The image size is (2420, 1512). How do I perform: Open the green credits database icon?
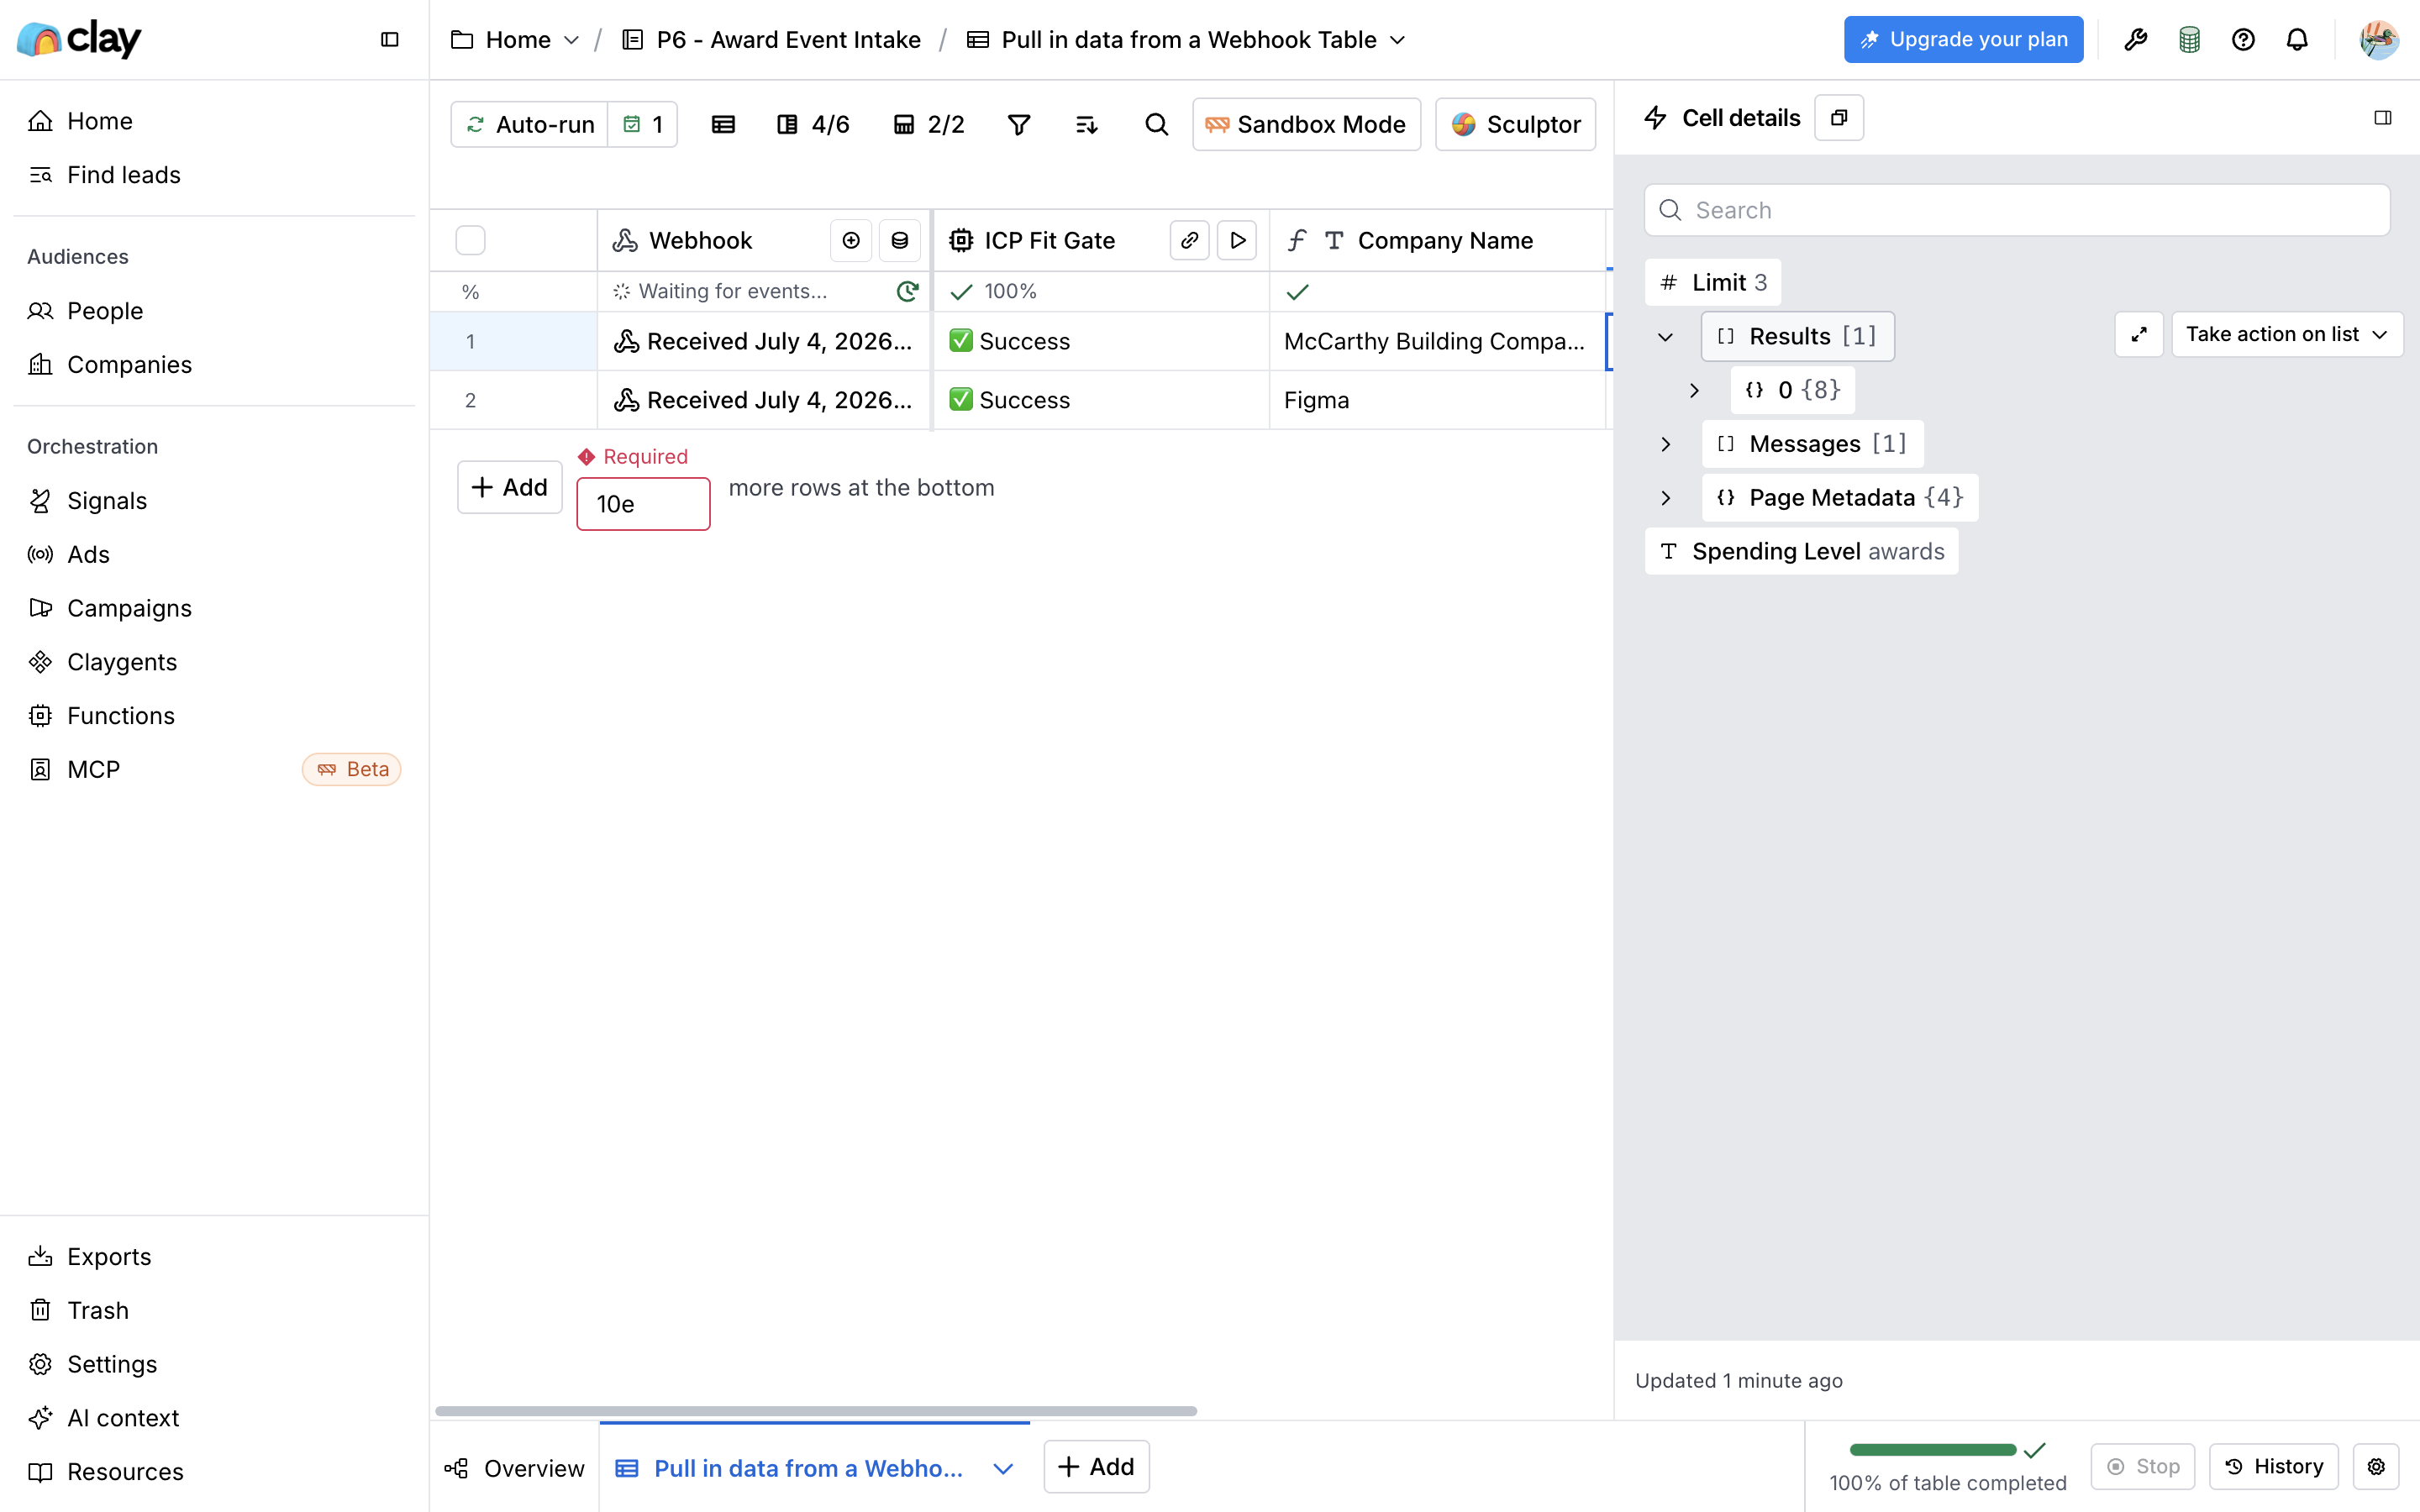pos(2189,39)
